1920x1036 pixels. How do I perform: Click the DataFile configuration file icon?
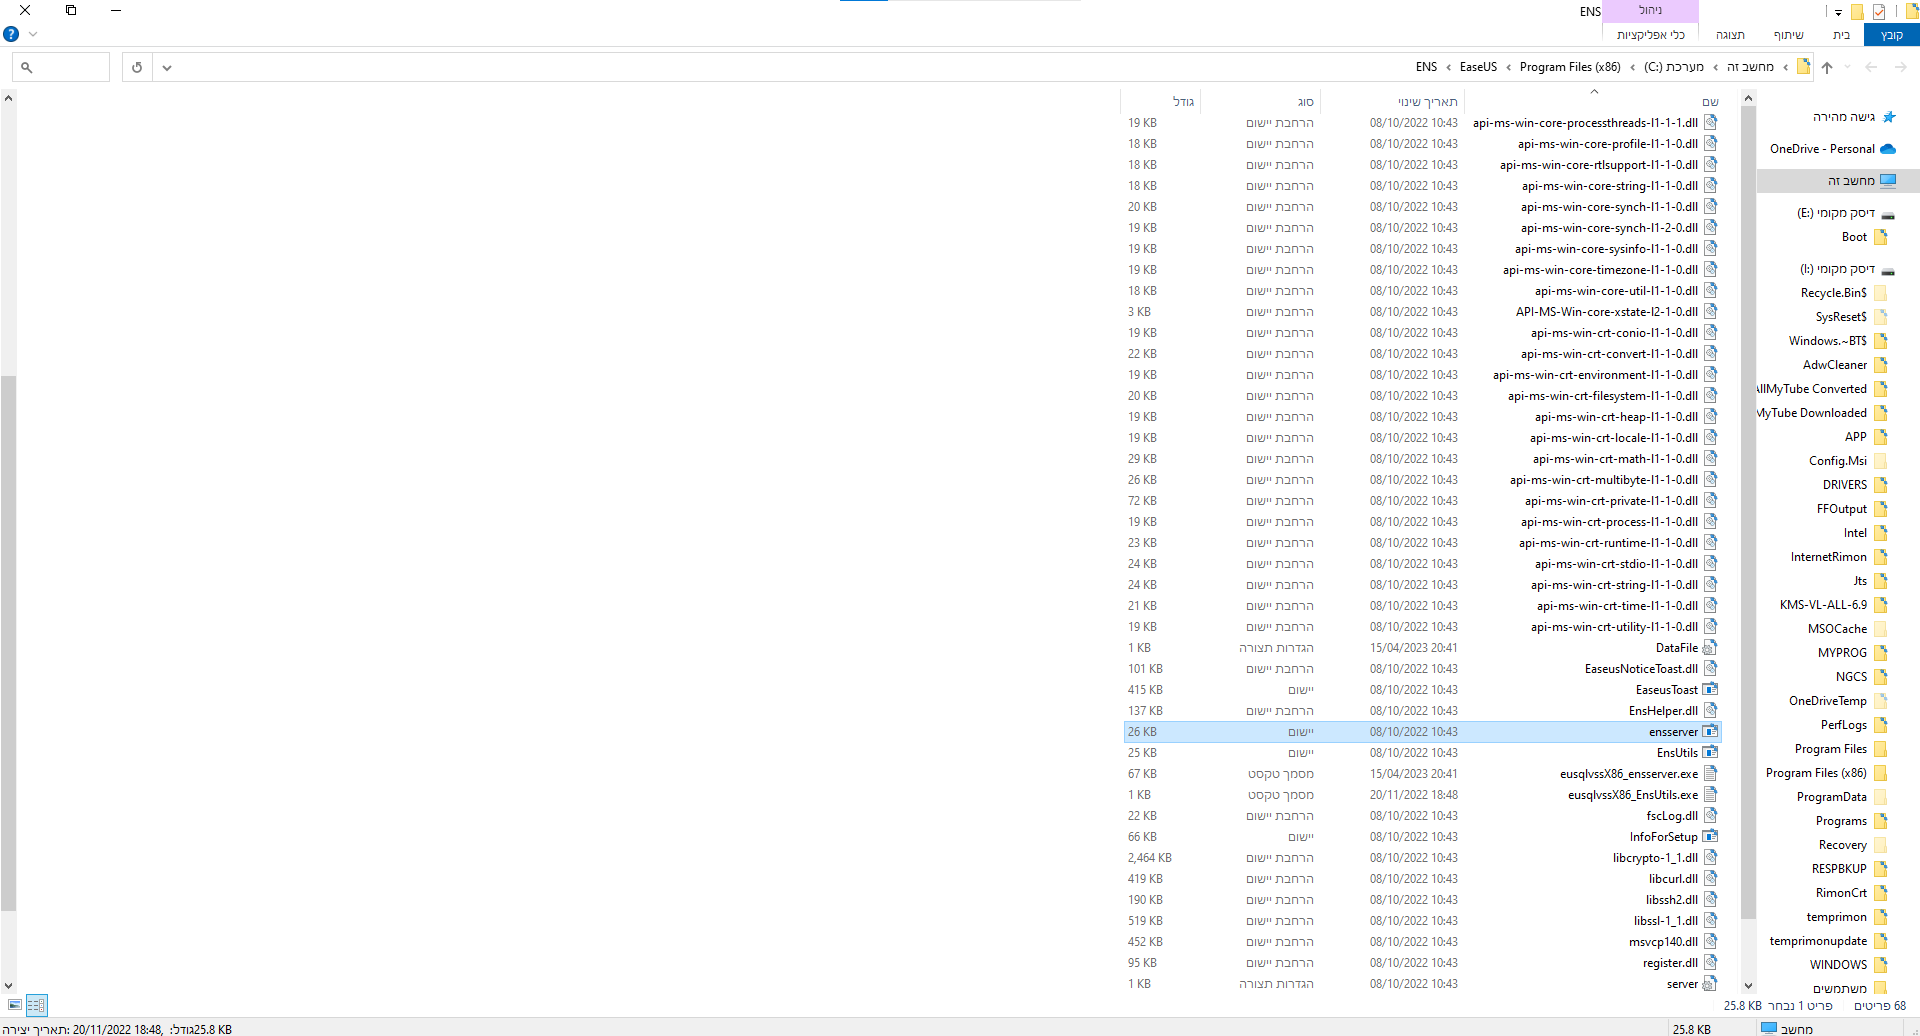(x=1710, y=648)
